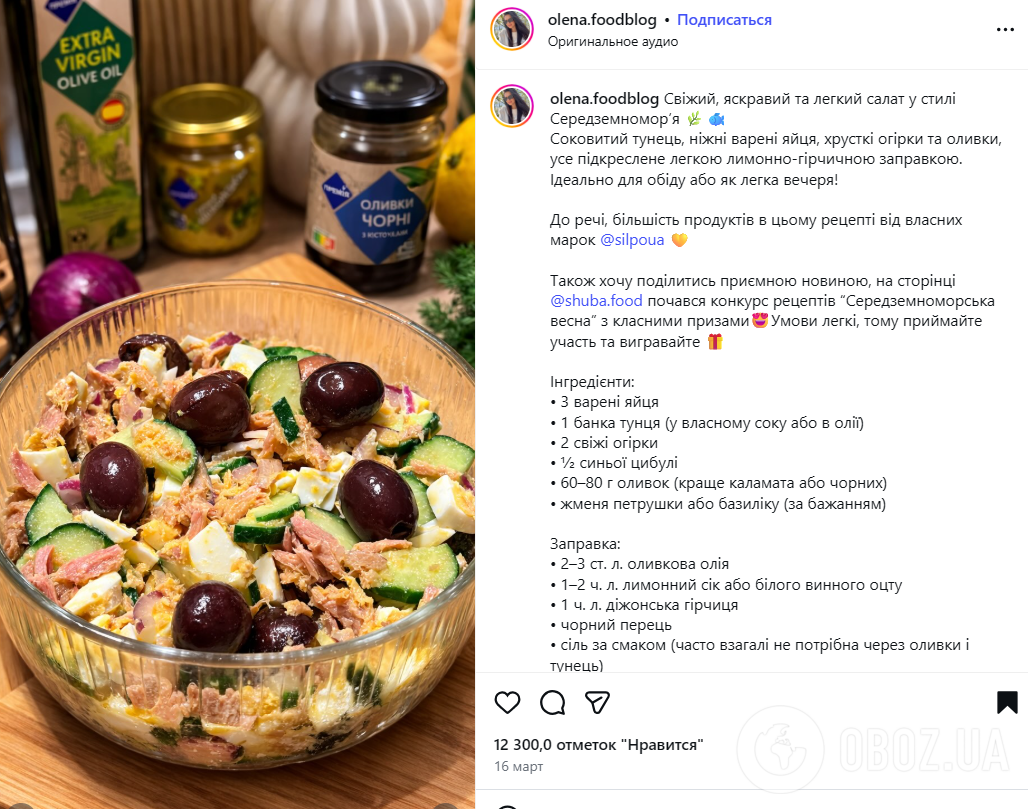
Task: Click the olena.foodblog avatar in header
Action: tap(512, 30)
